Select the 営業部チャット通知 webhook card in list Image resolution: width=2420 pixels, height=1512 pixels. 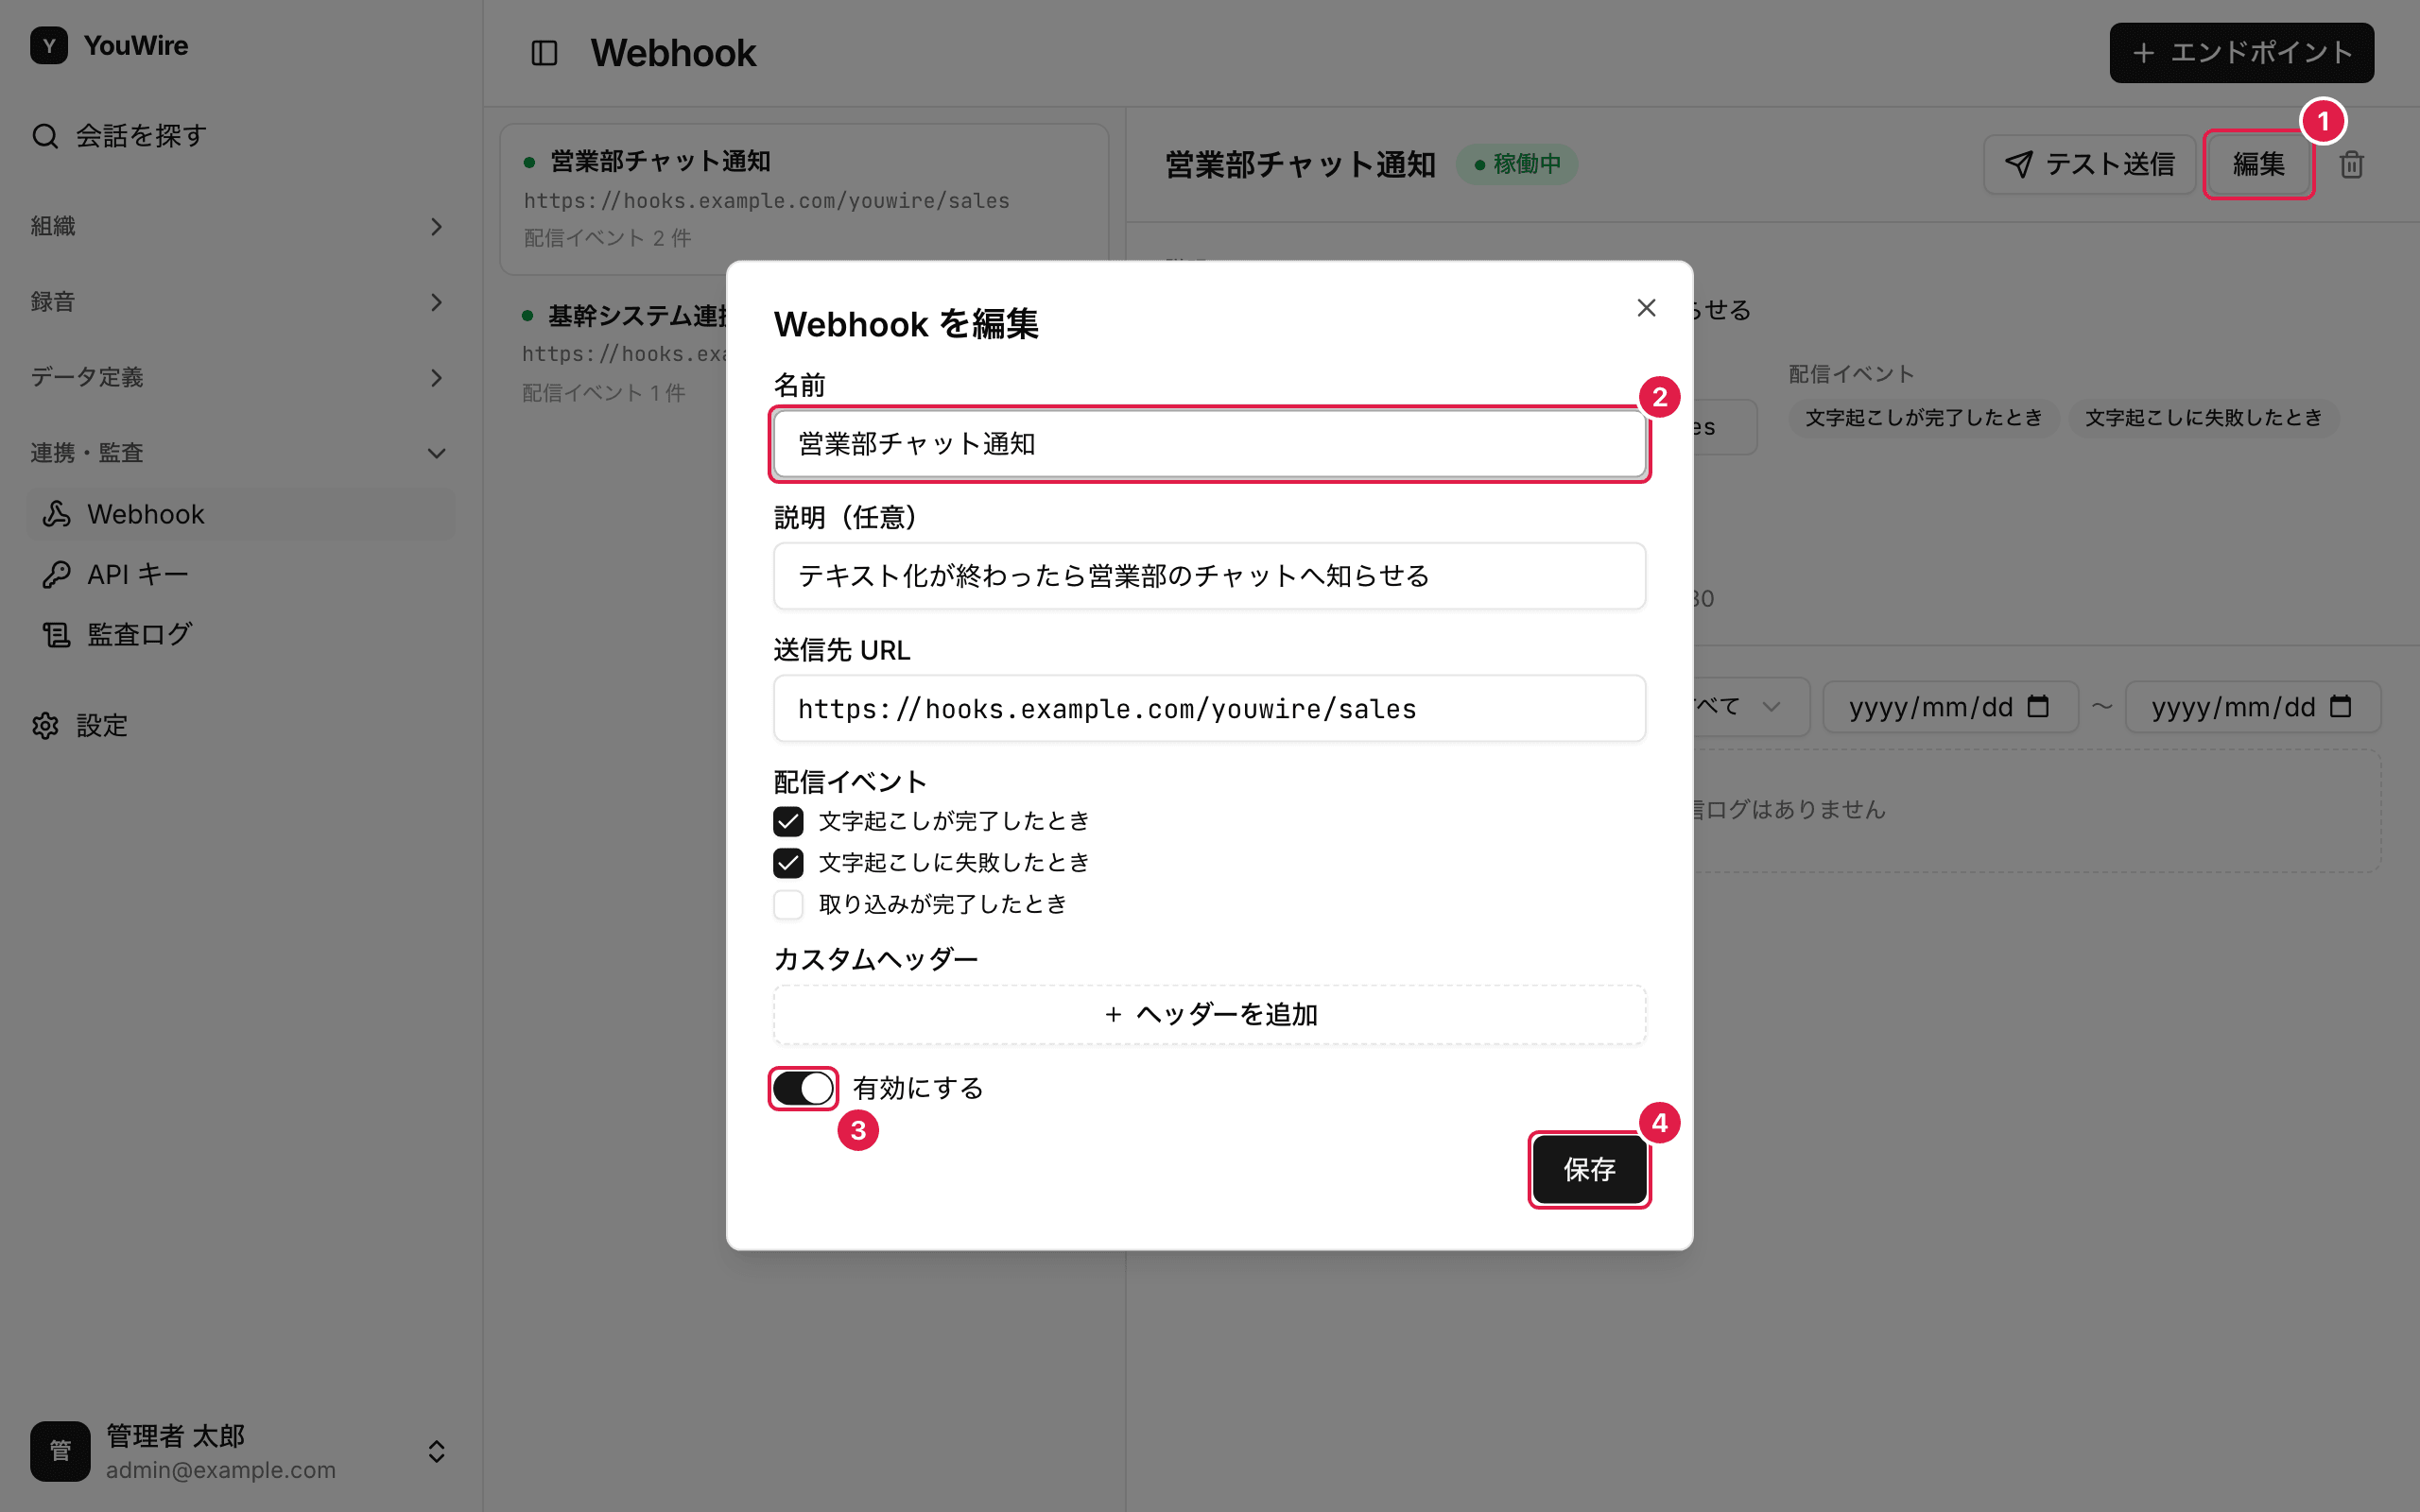coord(803,199)
